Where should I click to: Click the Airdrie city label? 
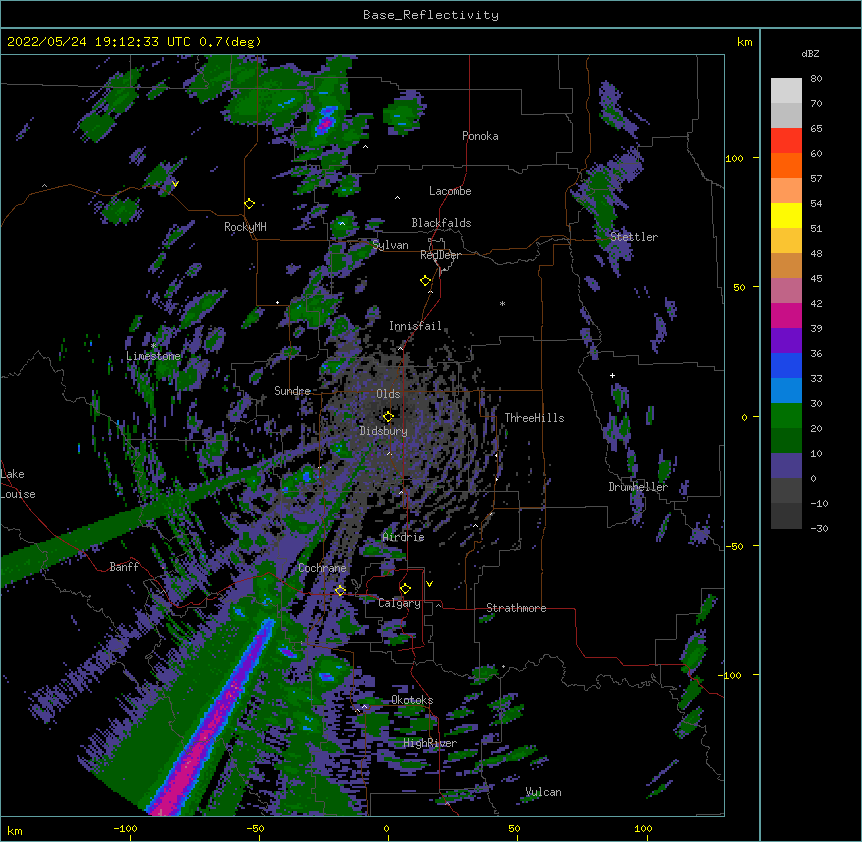pyautogui.click(x=403, y=537)
